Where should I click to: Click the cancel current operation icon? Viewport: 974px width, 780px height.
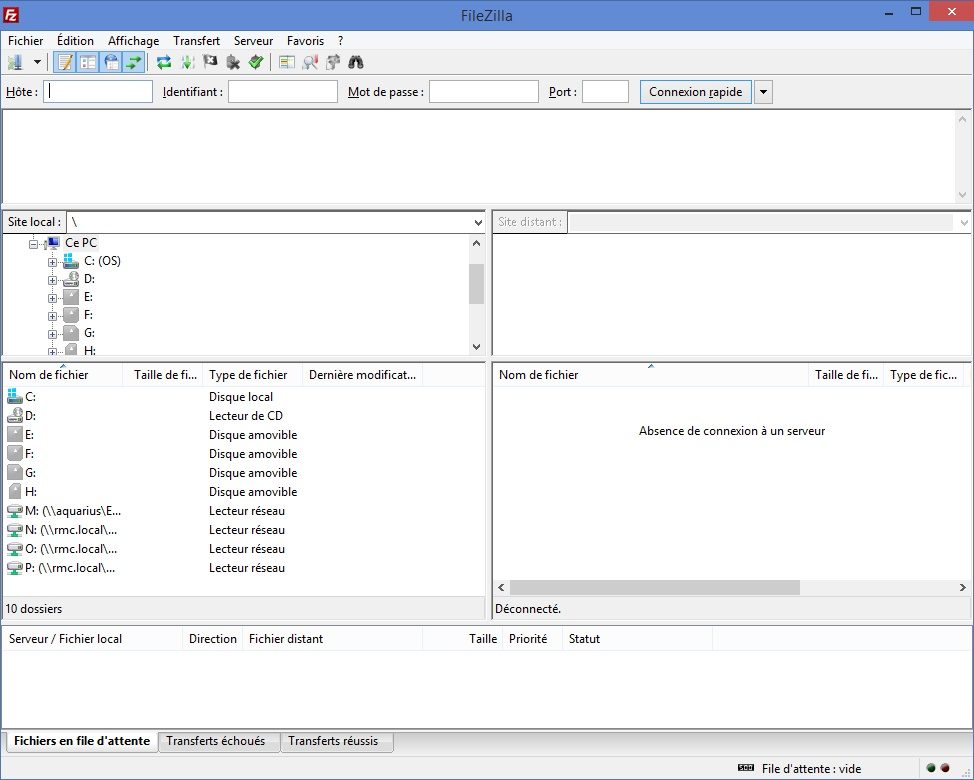pyautogui.click(x=210, y=62)
